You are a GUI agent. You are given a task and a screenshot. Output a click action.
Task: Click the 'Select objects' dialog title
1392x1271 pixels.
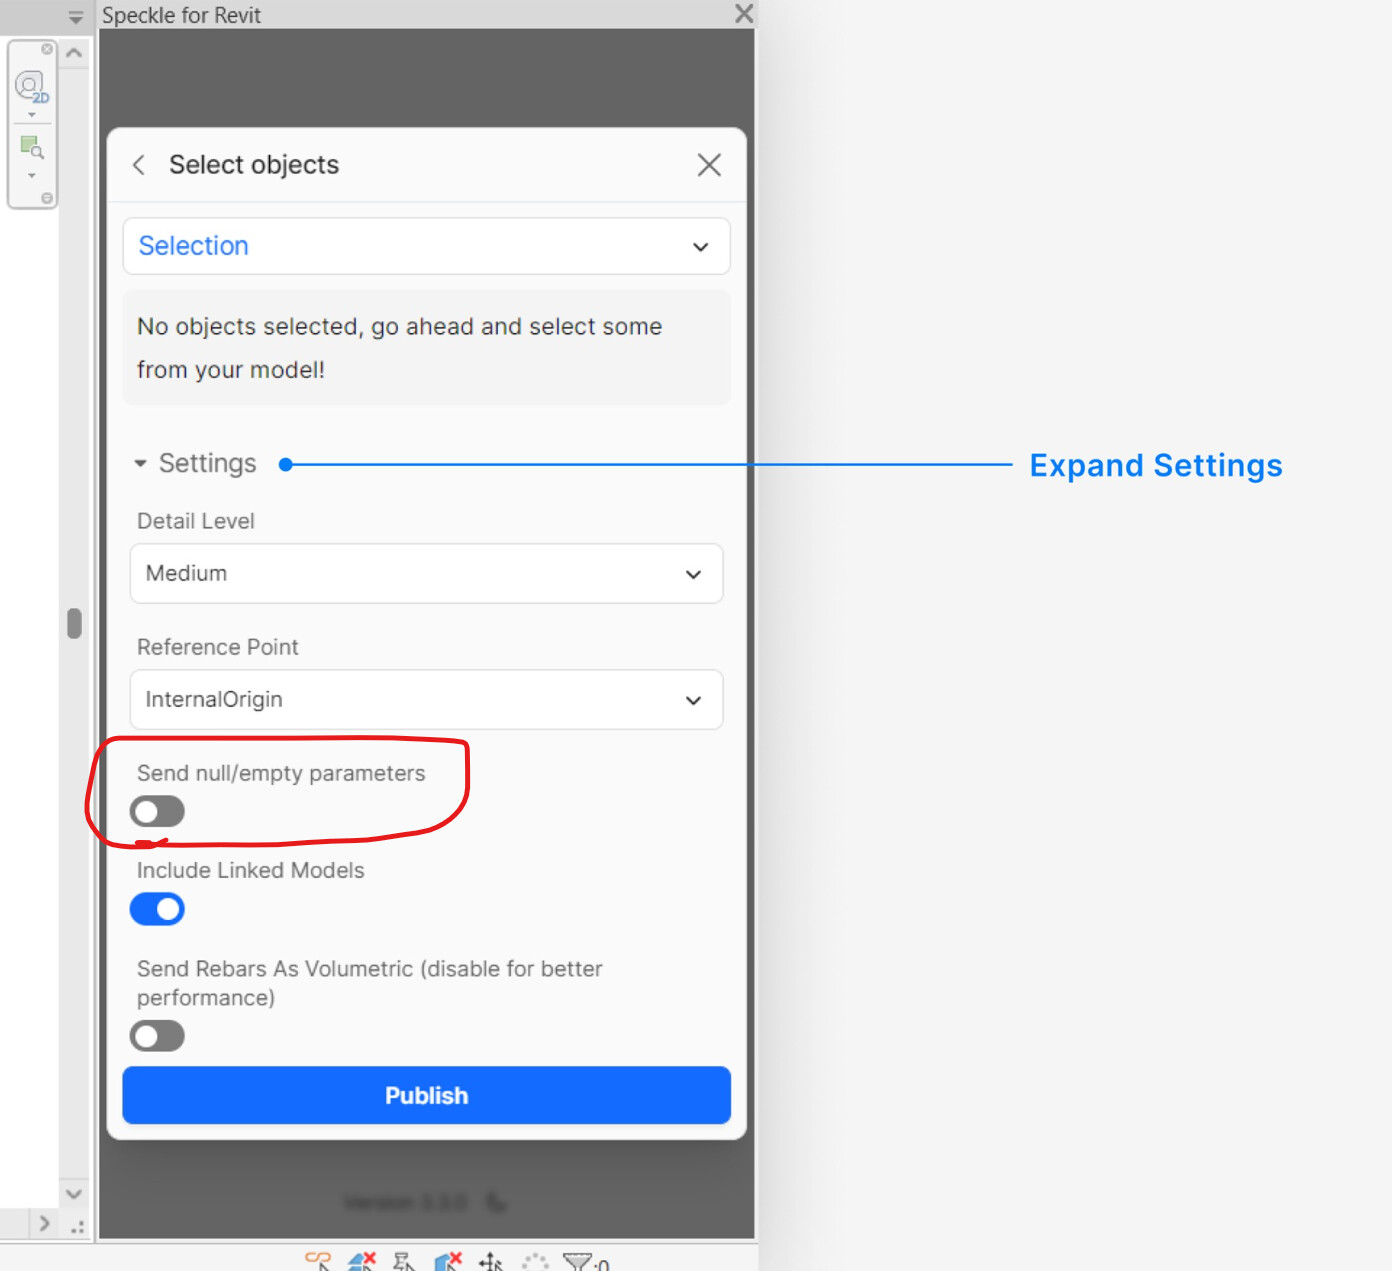click(254, 165)
